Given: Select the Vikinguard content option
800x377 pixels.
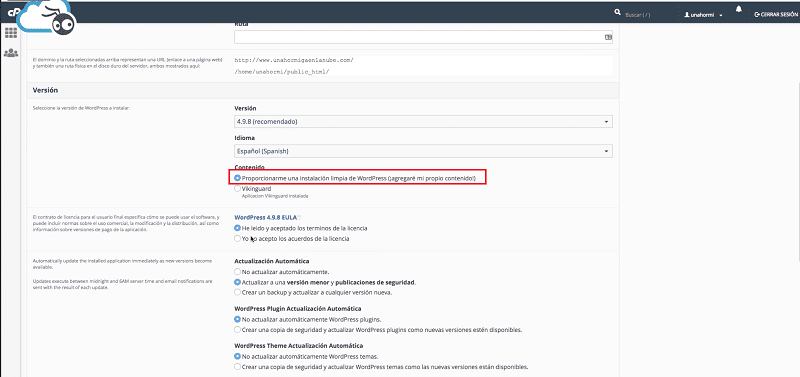Looking at the screenshot, I should [238, 189].
